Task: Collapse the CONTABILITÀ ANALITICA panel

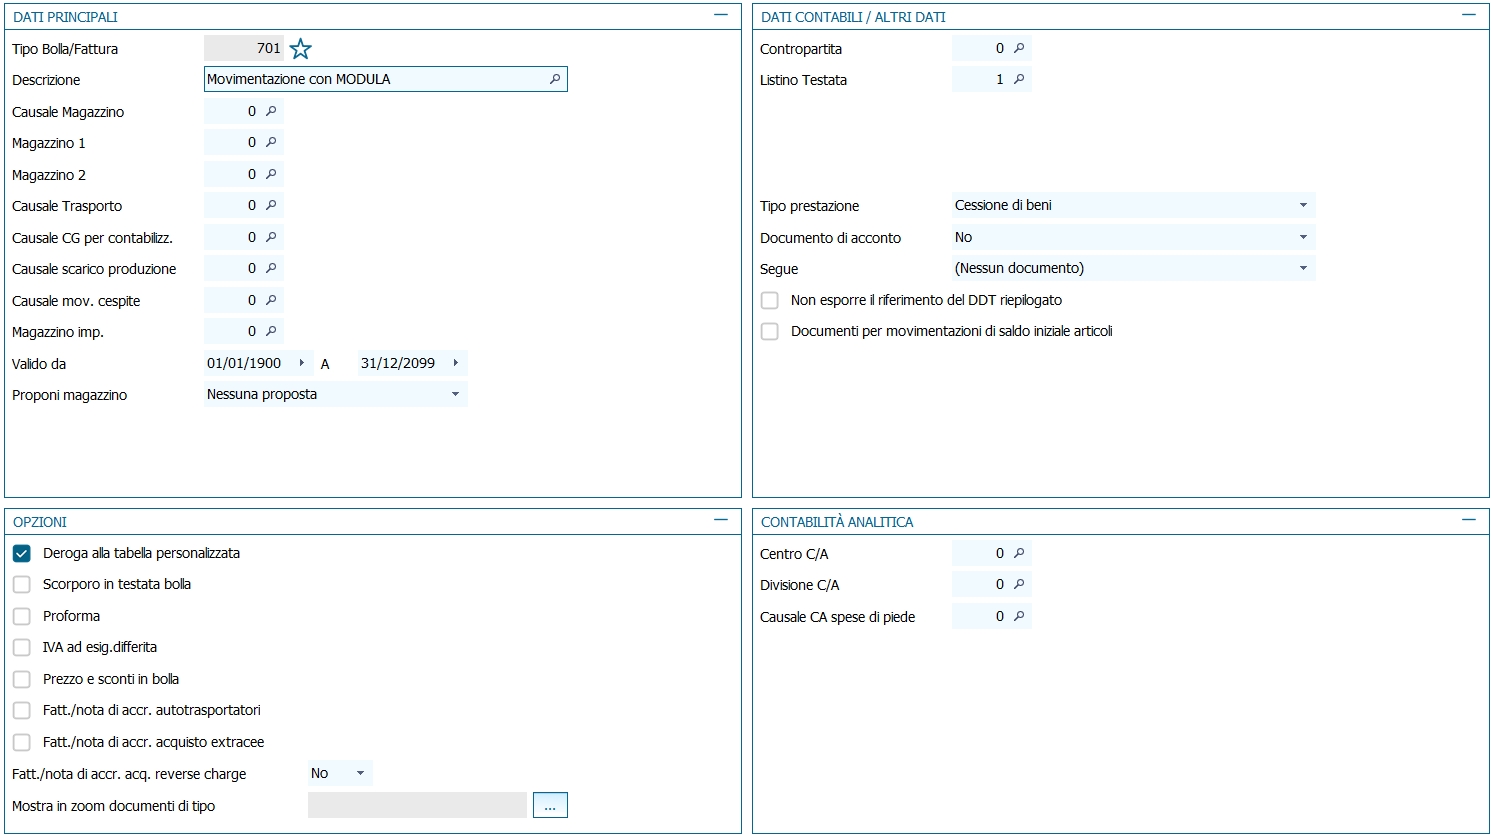Action: click(x=1469, y=521)
